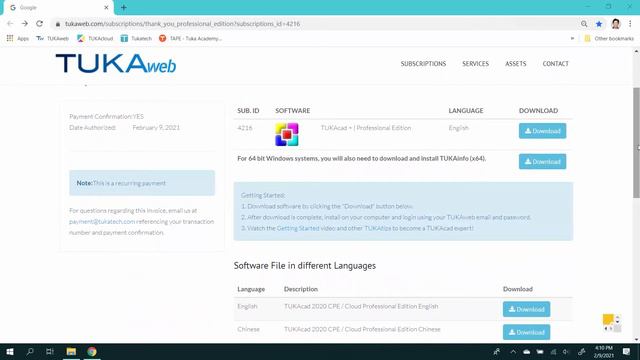640x360 pixels.
Task: Open Task View on taskbar
Action: tap(50, 351)
